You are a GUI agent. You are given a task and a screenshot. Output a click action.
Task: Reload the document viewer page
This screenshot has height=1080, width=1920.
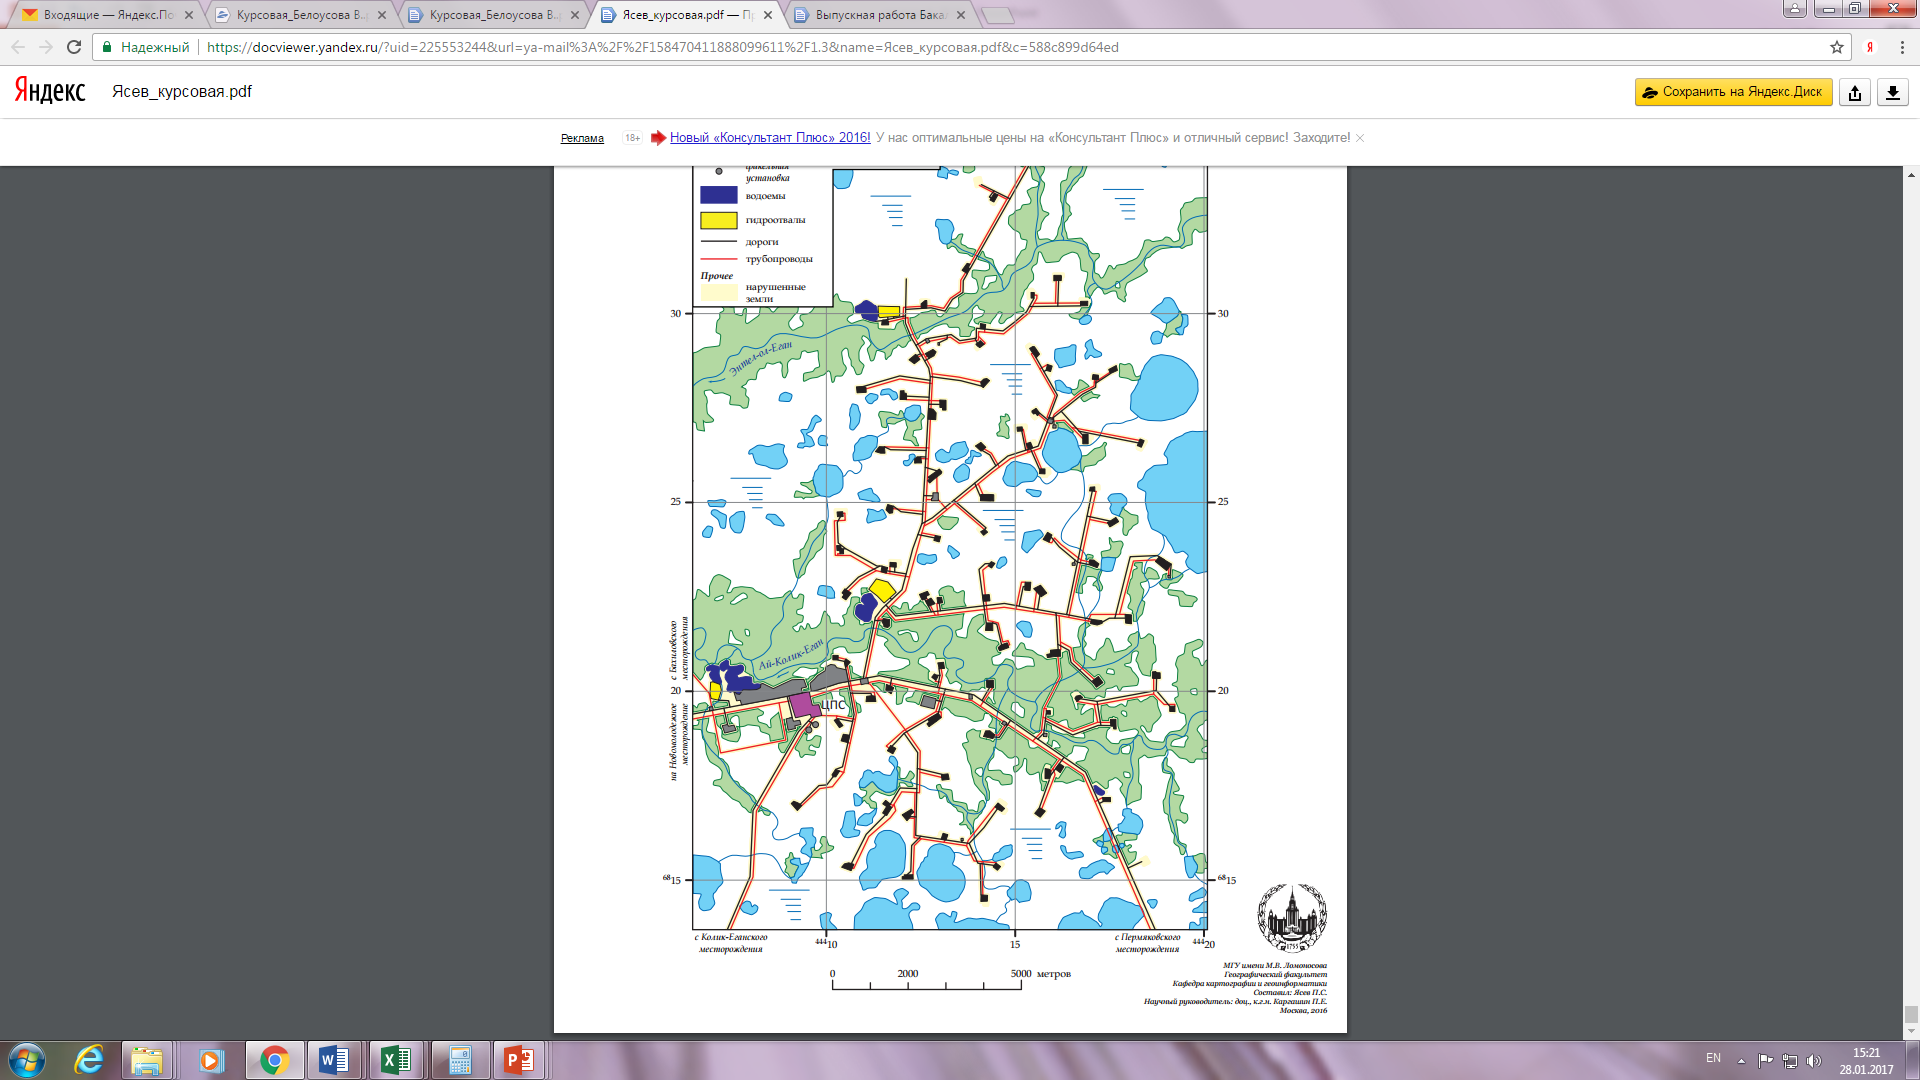(x=74, y=47)
